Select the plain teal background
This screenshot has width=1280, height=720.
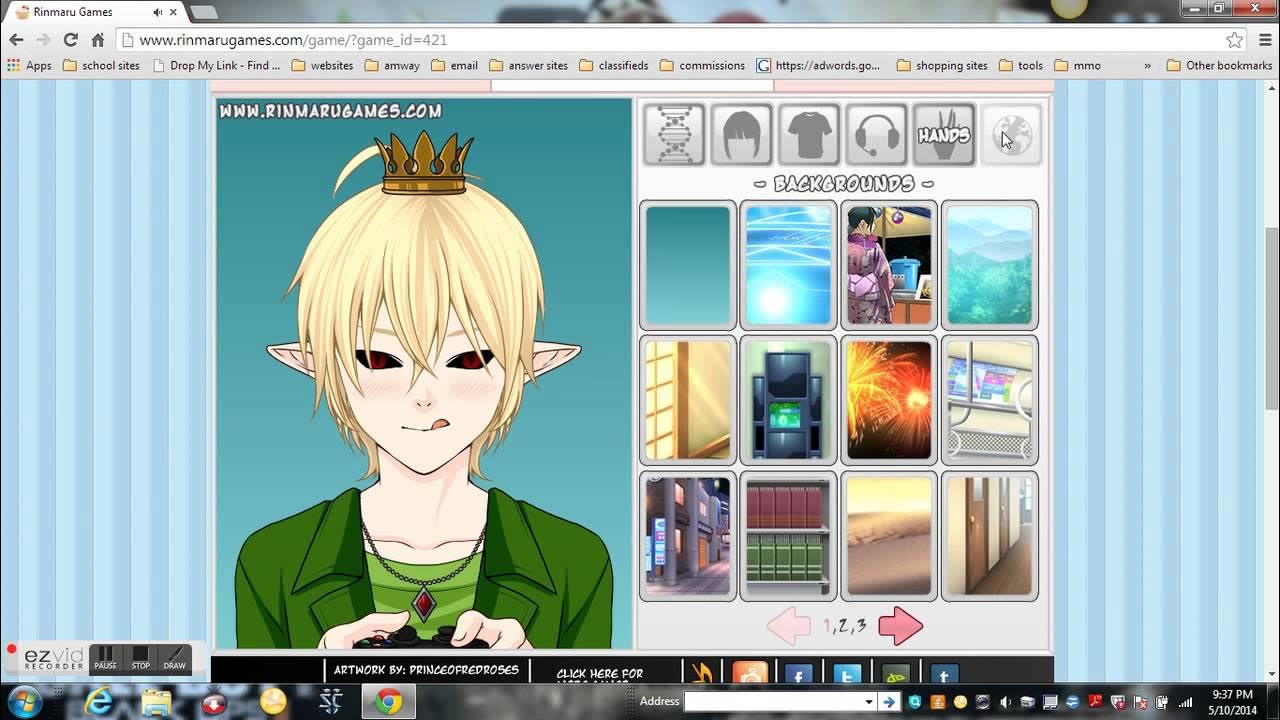[688, 265]
